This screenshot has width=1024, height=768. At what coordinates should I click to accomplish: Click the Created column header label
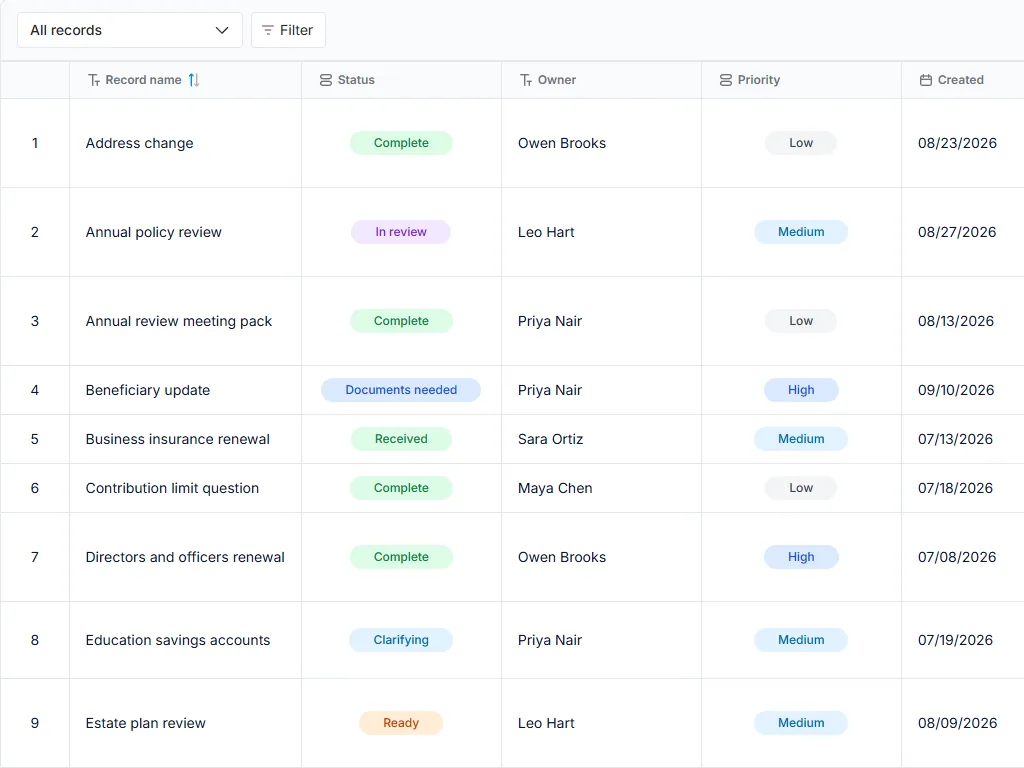tap(960, 80)
